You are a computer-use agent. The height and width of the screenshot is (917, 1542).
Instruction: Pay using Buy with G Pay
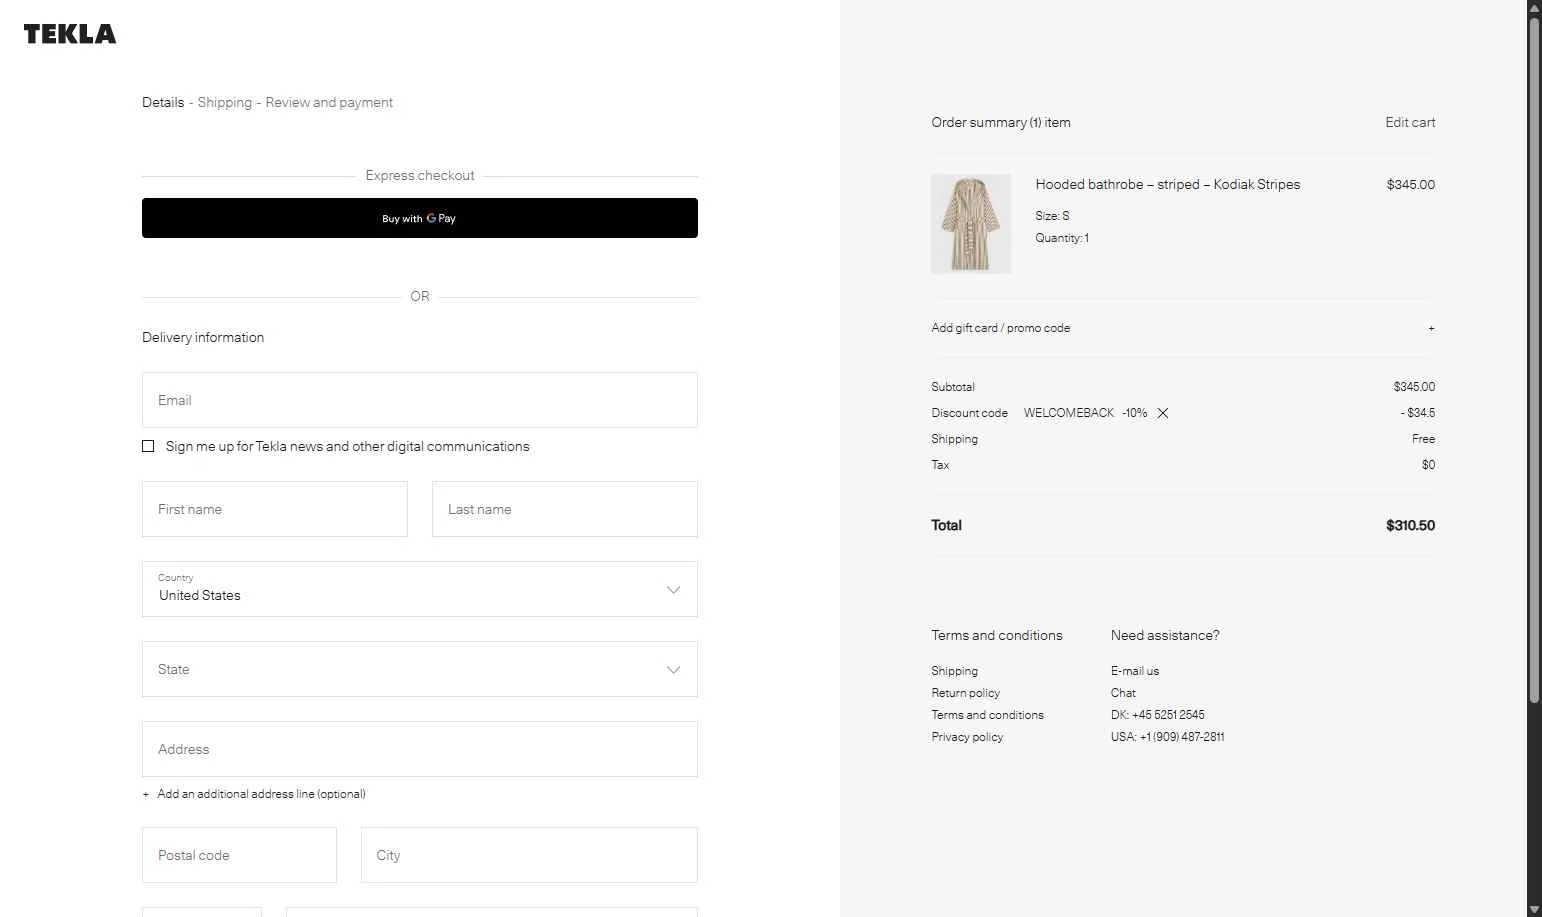pyautogui.click(x=420, y=218)
